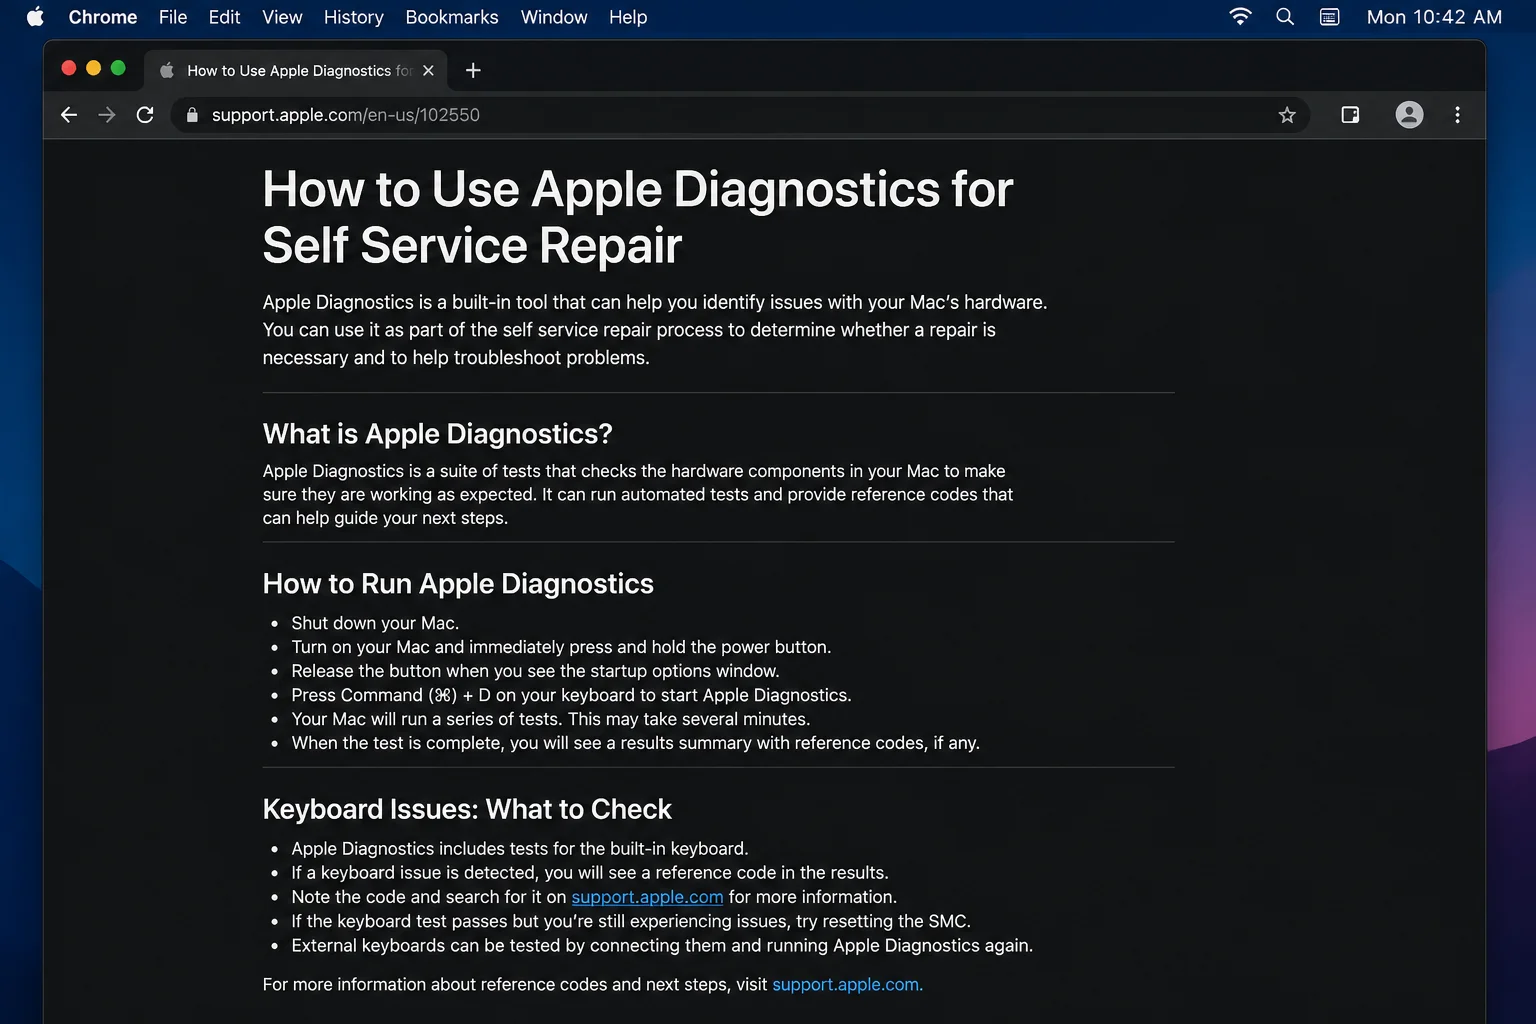Click the "suite of tests" description paragraph

638,494
